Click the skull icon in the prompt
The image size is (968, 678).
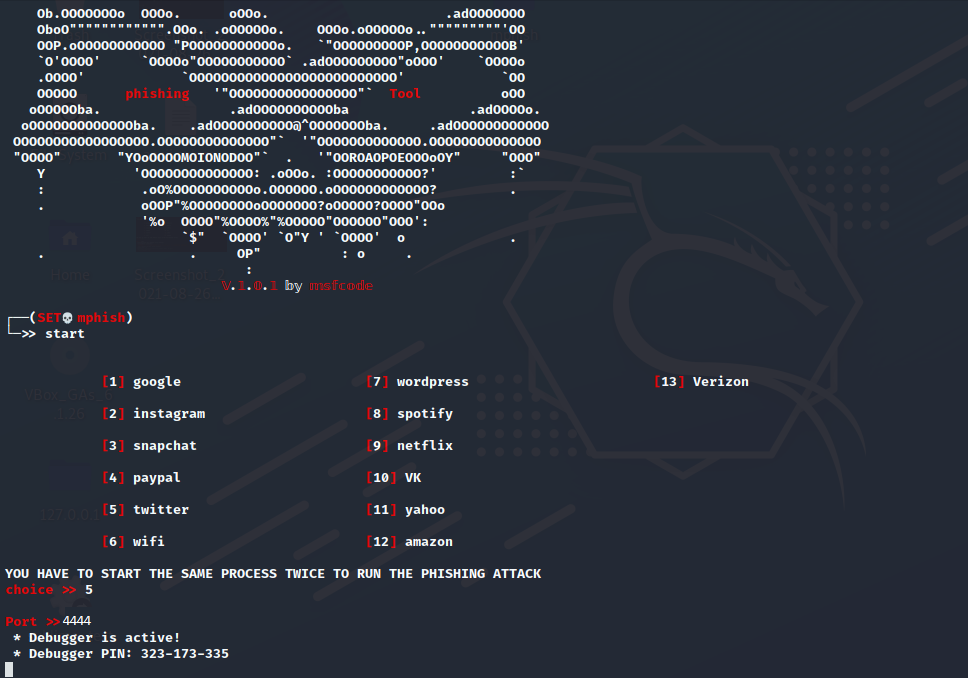point(67,317)
